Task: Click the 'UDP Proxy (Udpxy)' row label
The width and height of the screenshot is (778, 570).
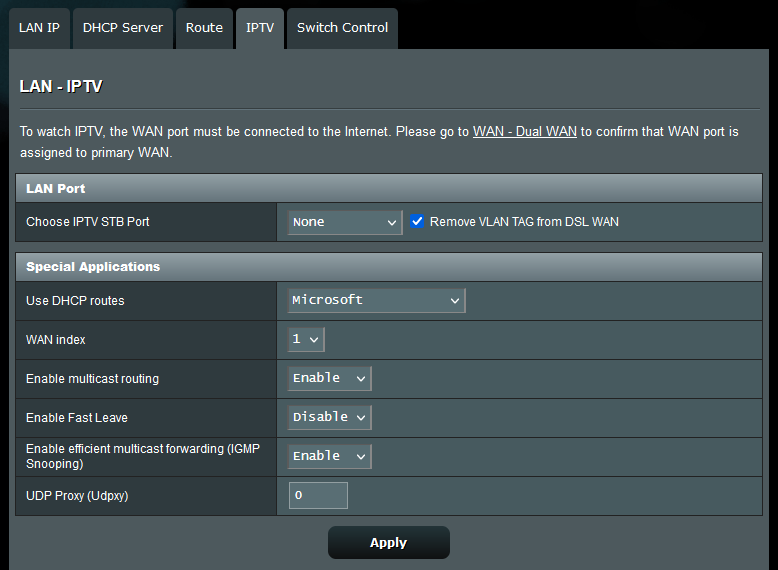Action: coord(77,495)
